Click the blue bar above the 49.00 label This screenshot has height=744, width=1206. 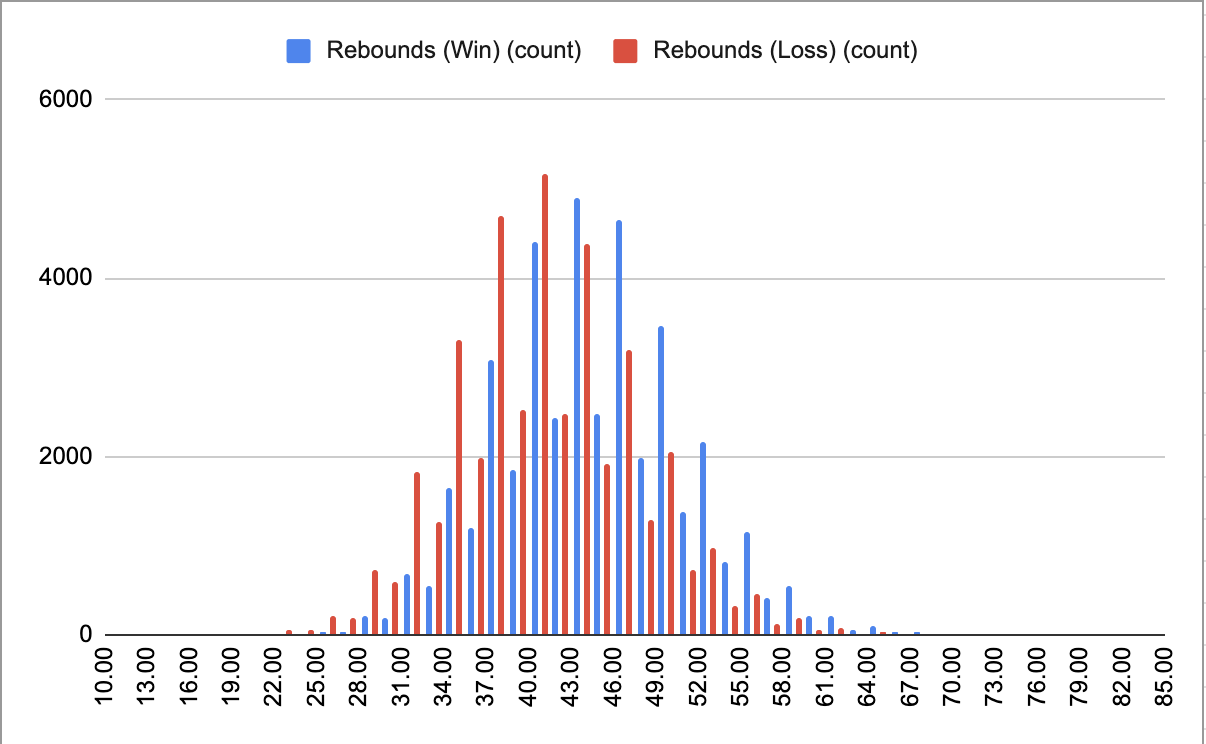661,481
